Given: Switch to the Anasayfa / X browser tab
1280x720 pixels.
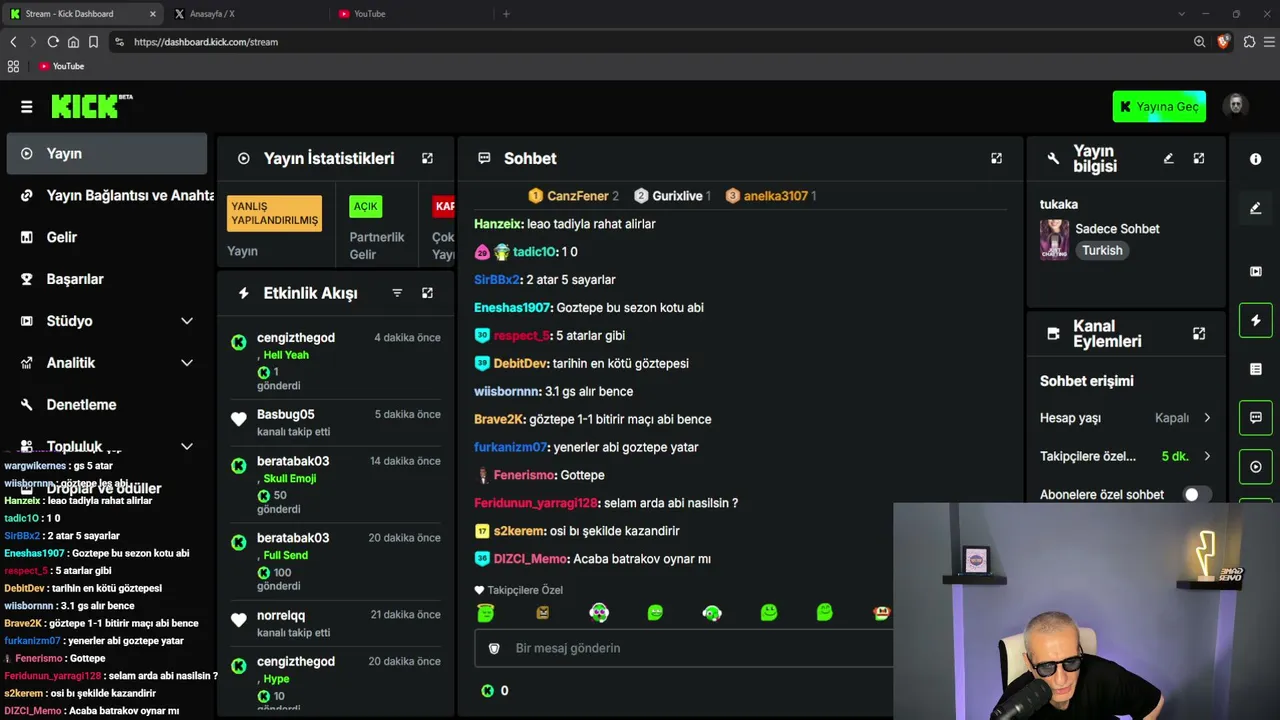Looking at the screenshot, I should [x=247, y=14].
